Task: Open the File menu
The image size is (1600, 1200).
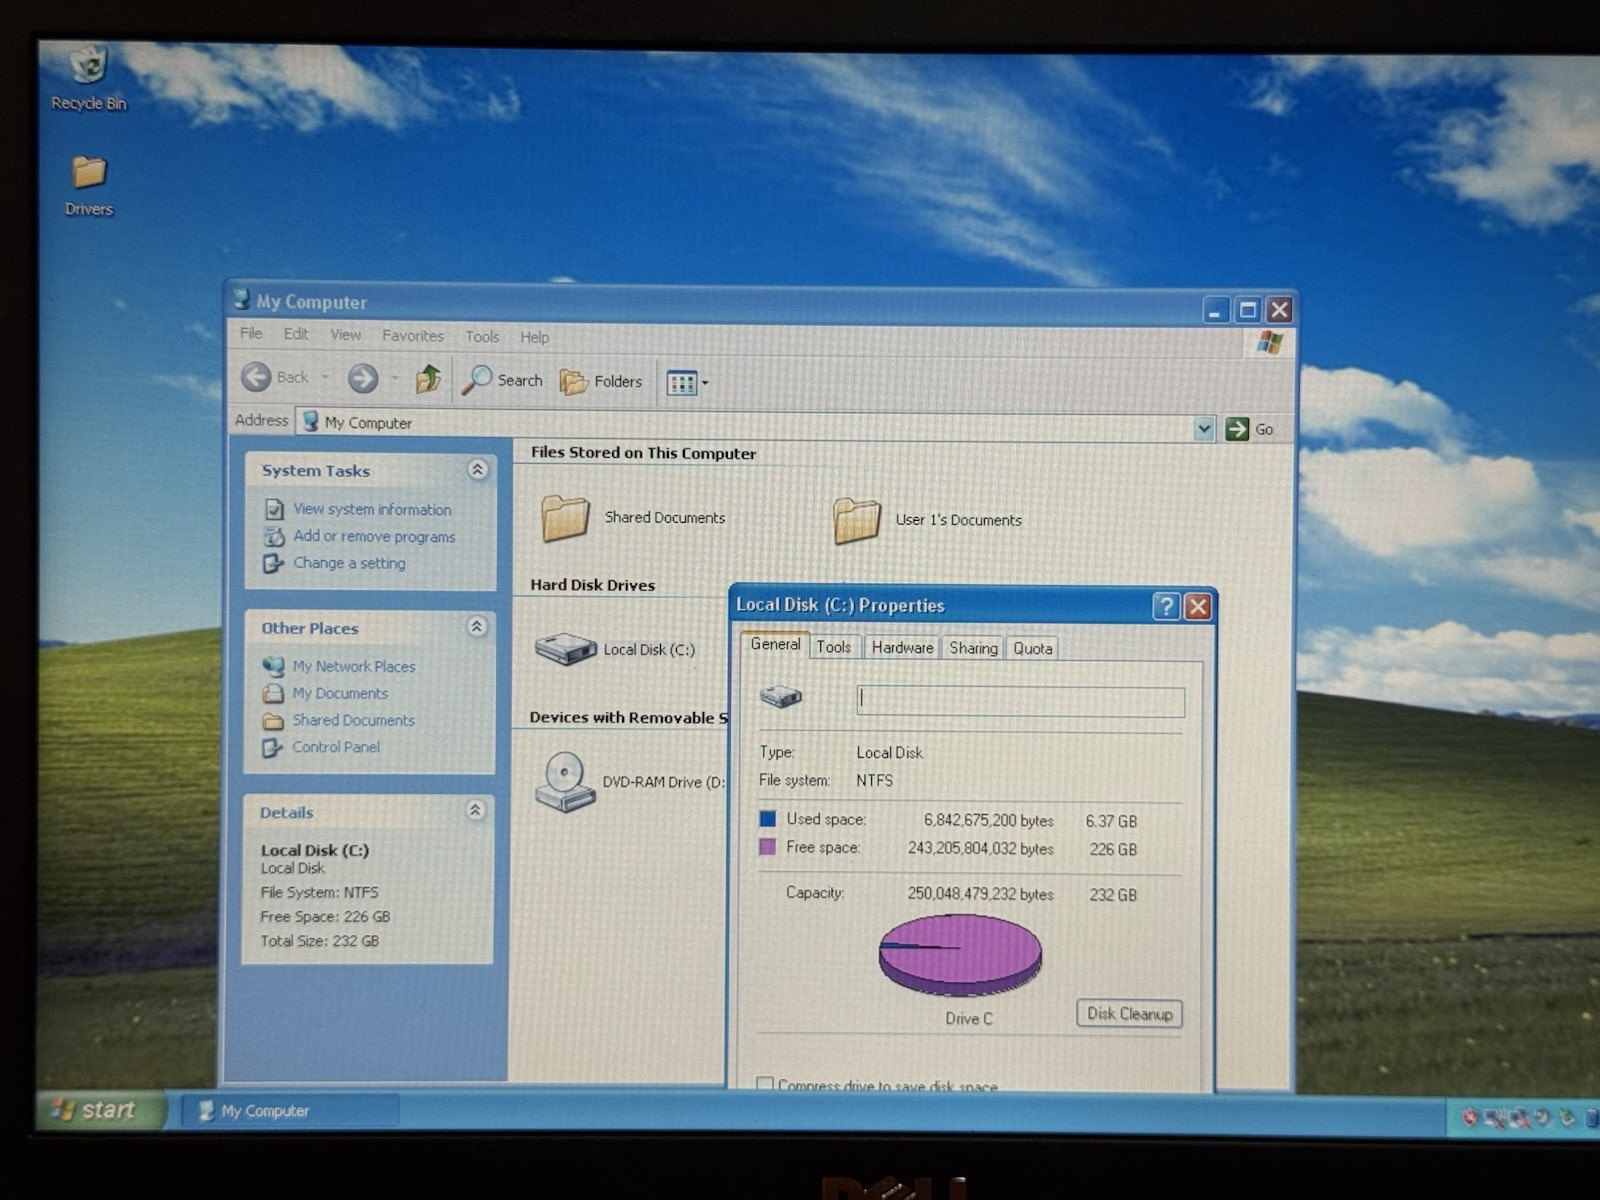Action: tap(251, 333)
